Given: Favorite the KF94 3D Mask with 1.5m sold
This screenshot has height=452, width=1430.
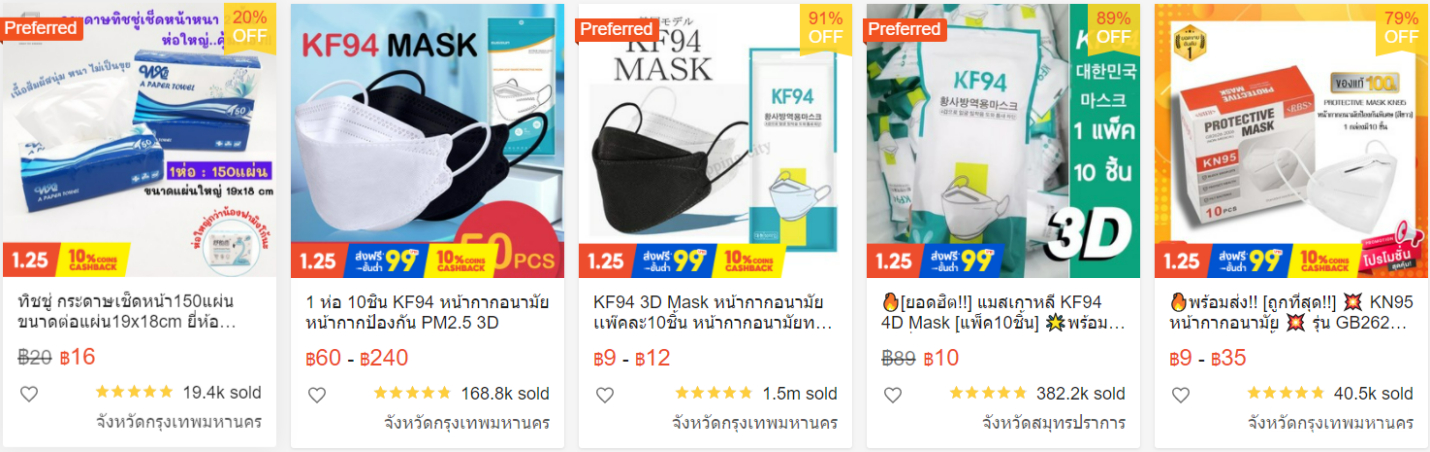Looking at the screenshot, I should 605,394.
